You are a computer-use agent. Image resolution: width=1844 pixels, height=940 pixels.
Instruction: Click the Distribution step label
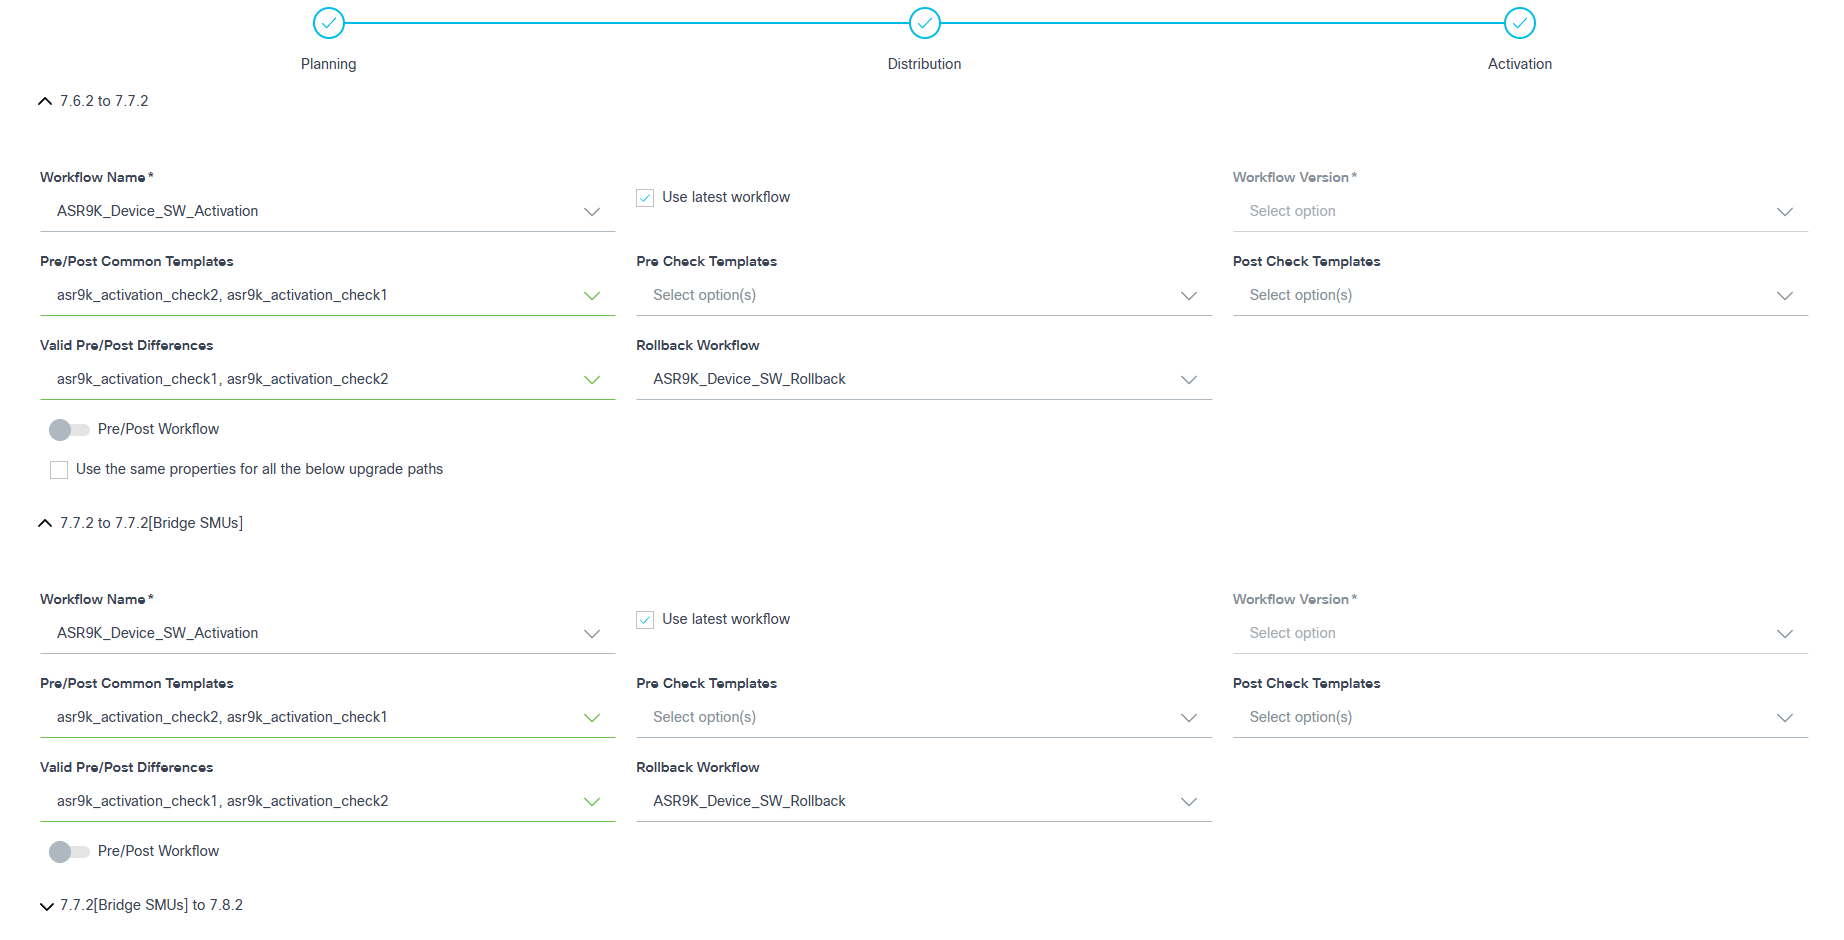(924, 64)
